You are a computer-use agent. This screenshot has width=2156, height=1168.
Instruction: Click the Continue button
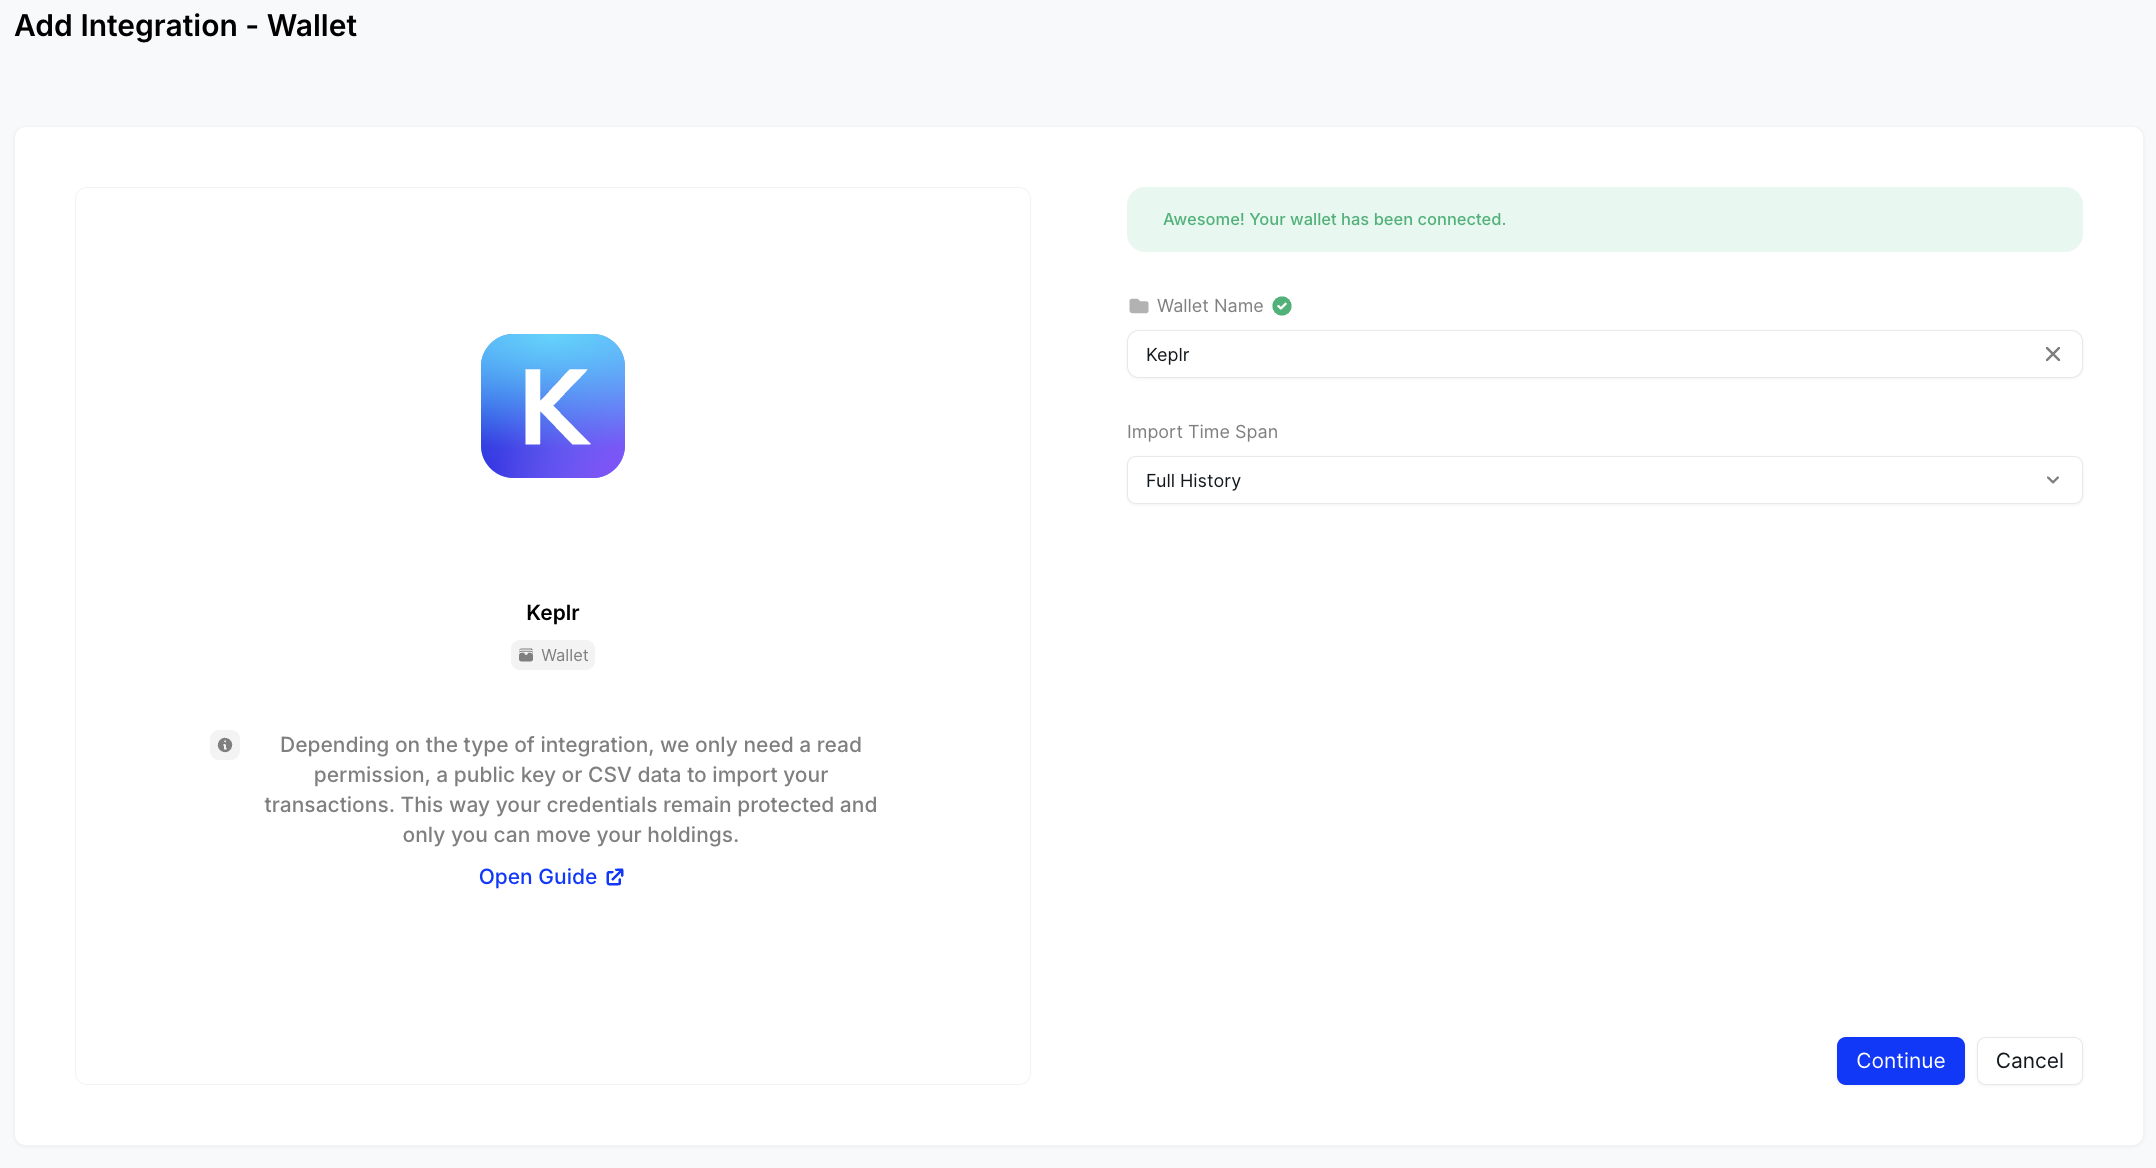point(1900,1061)
